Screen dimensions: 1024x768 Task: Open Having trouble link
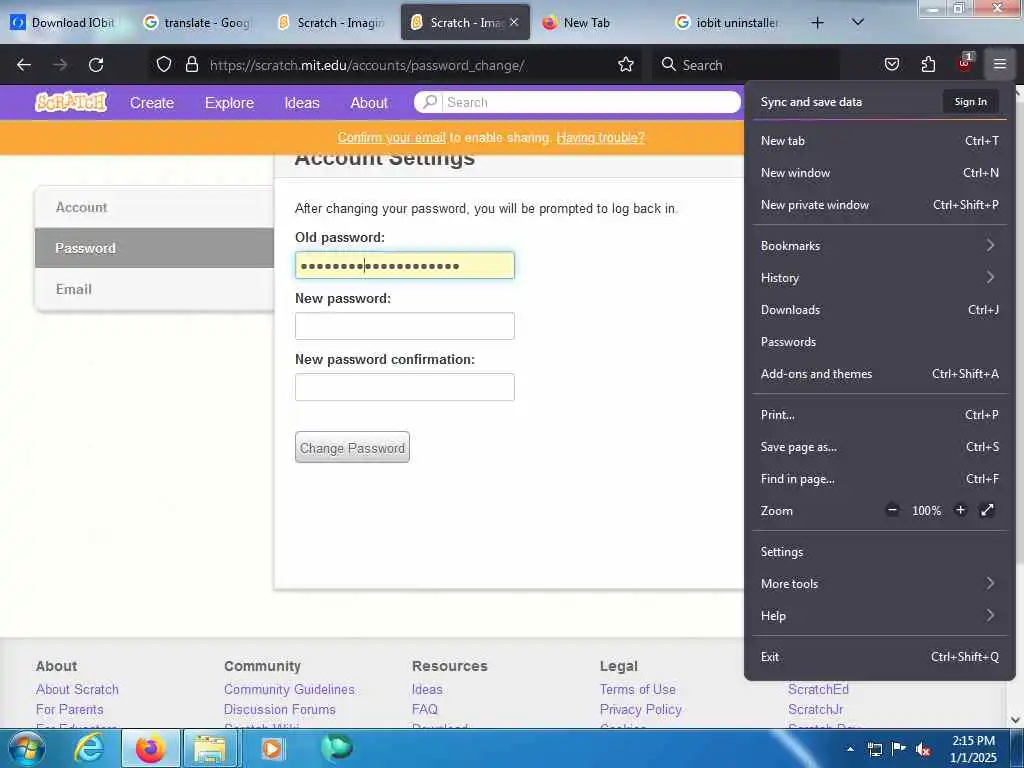click(x=600, y=137)
